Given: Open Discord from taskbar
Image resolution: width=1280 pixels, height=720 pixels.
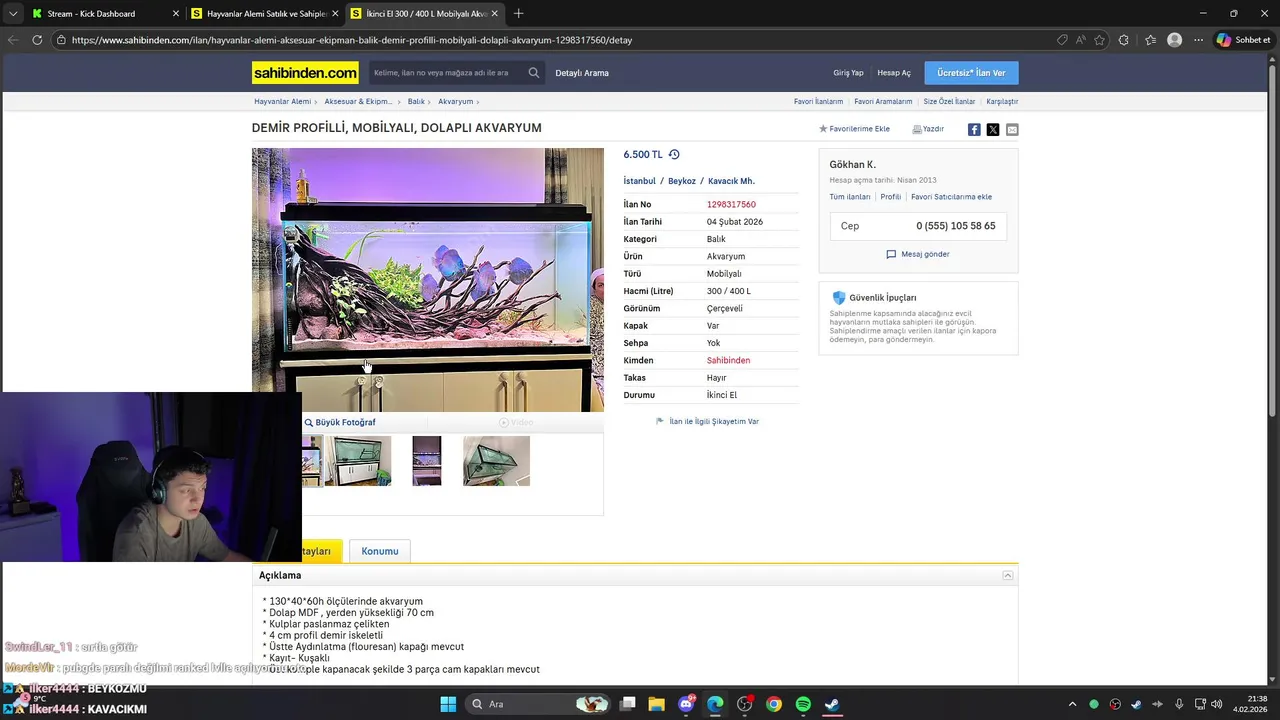Looking at the screenshot, I should [x=687, y=704].
